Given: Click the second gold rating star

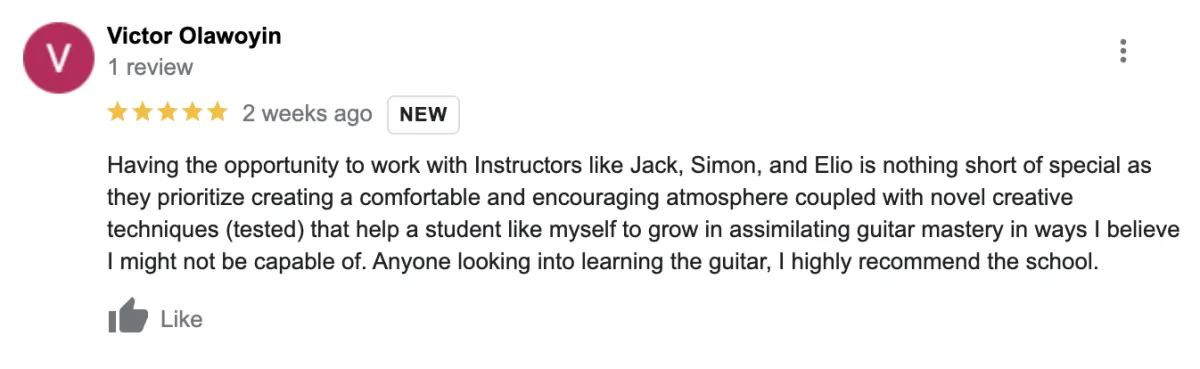Looking at the screenshot, I should coord(142,113).
